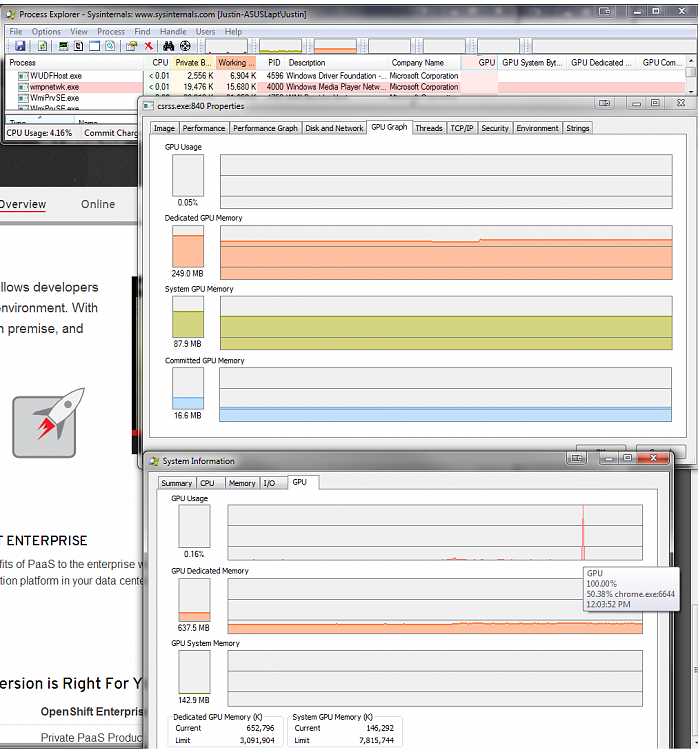Viewport: 698px width, 750px height.
Task: Click the System GPU Memory gauge showing 87.9 MB
Action: pos(188,317)
